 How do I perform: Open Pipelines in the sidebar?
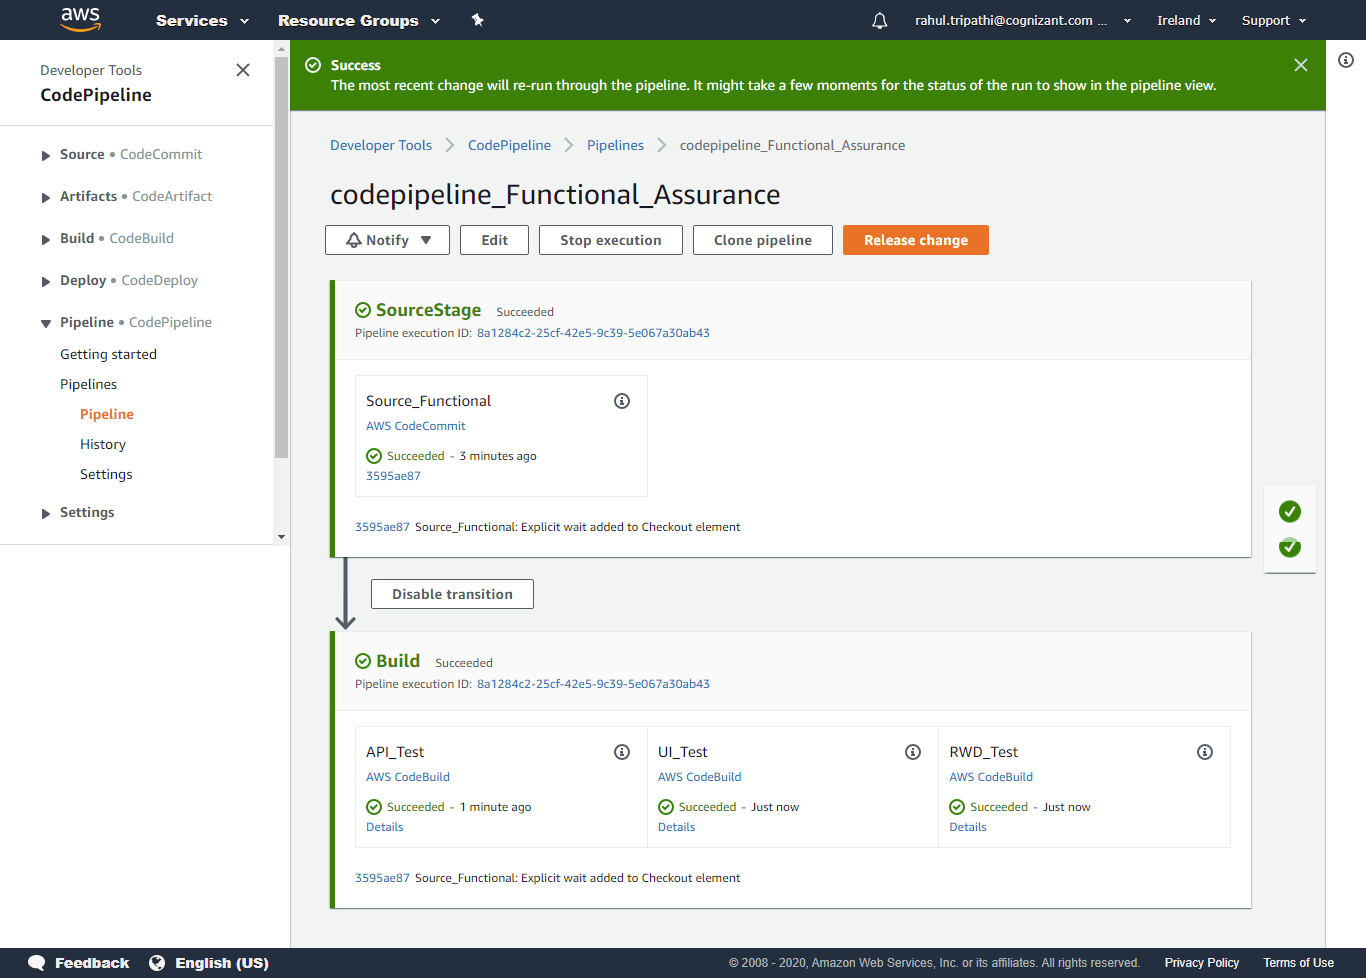88,384
